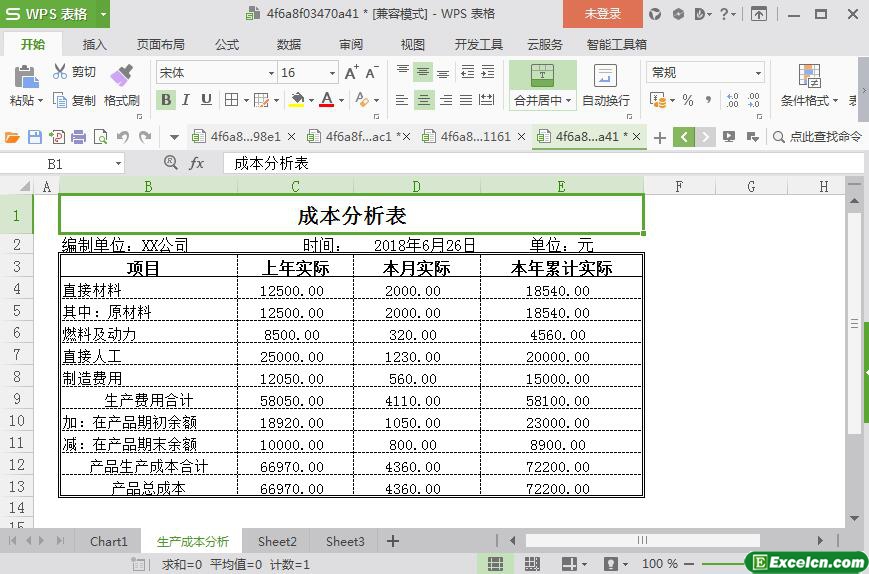This screenshot has height=574, width=869.
Task: Toggle left text alignment
Action: tap(402, 100)
